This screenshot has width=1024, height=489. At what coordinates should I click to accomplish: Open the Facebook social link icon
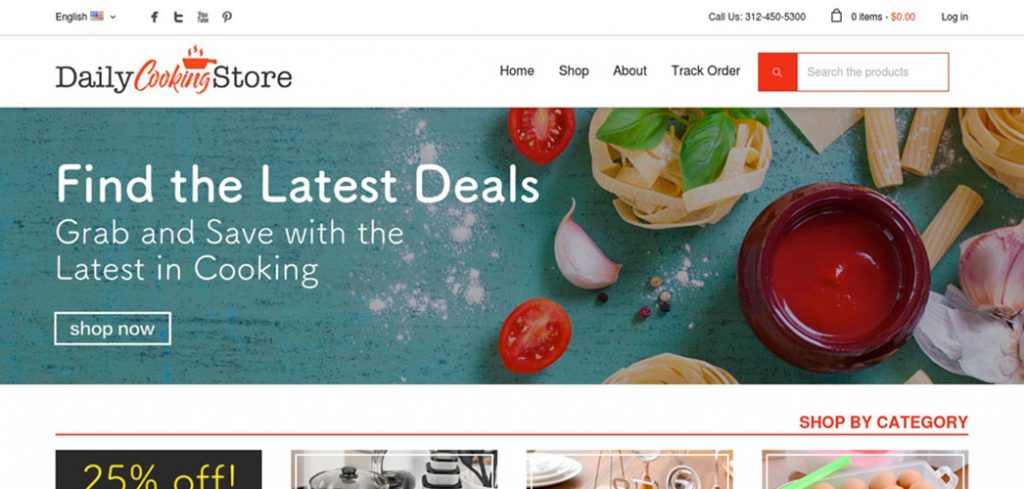[x=154, y=17]
